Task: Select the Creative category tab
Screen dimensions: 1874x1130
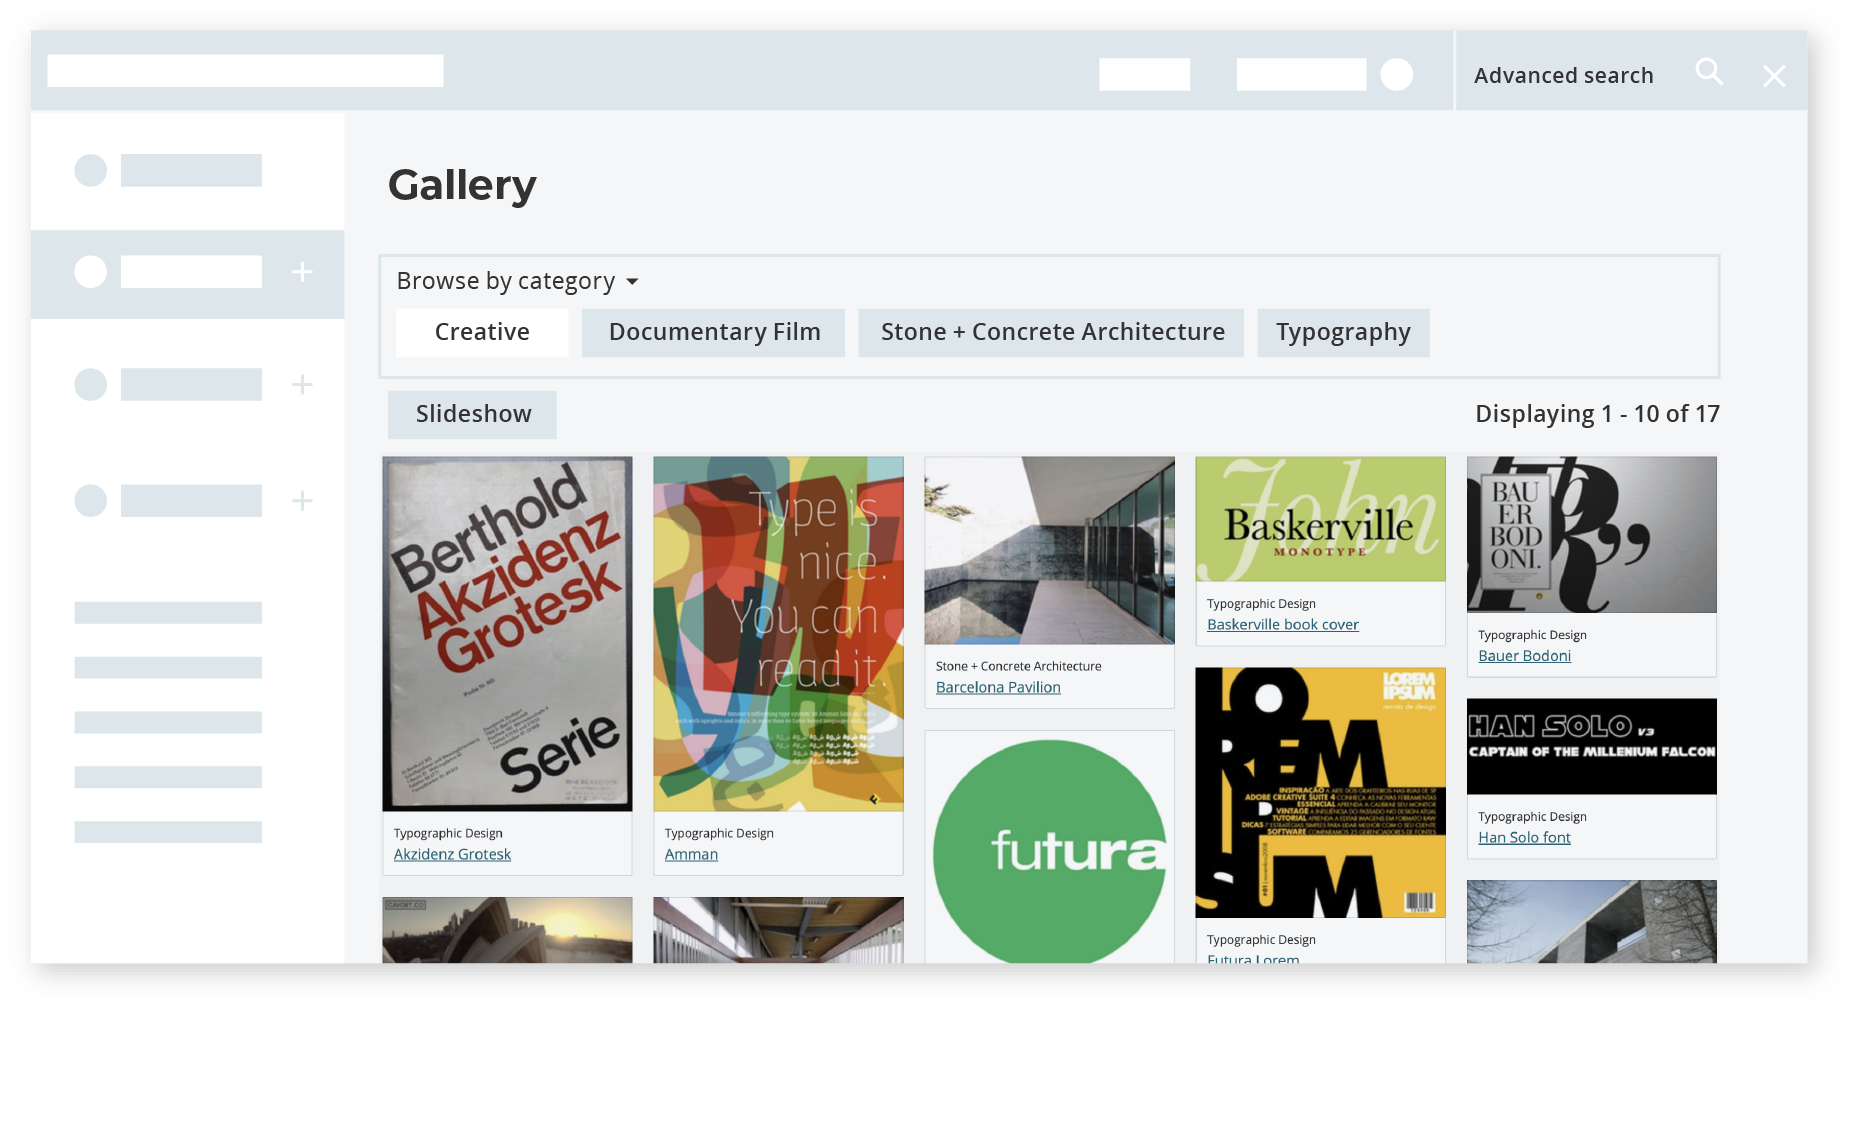Action: click(482, 332)
